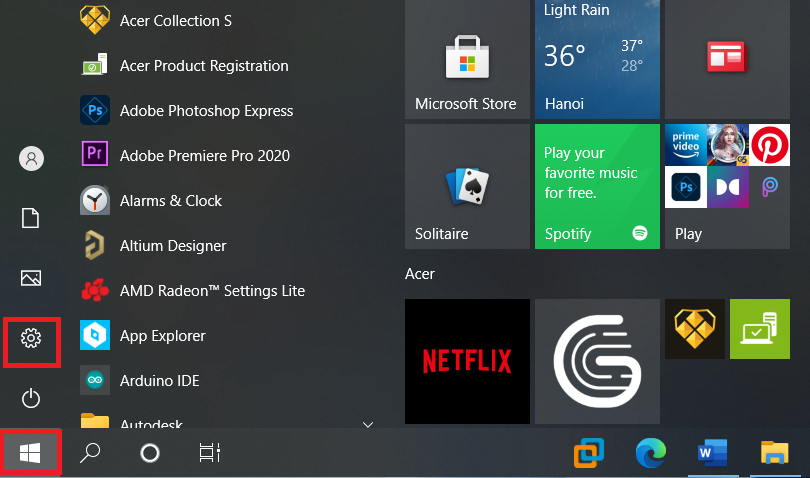Launch the Netflix tile
Image resolution: width=810 pixels, height=478 pixels.
tap(468, 361)
